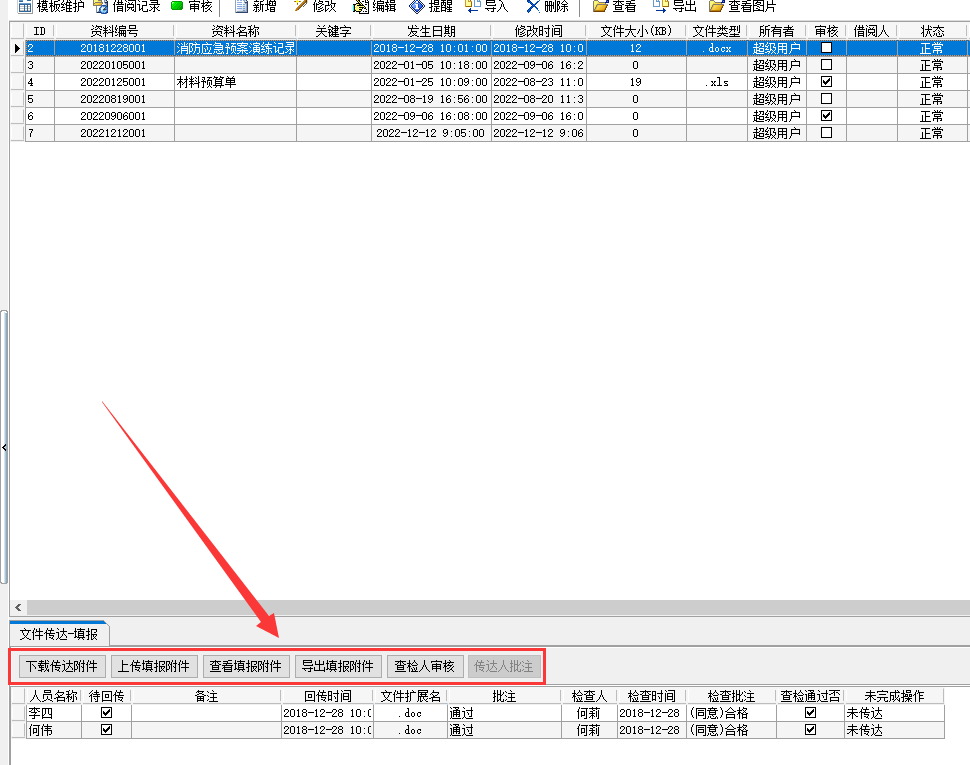This screenshot has height=765, width=970.
Task: Tick 审核 checkbox for record 20181228001
Action: coord(826,48)
